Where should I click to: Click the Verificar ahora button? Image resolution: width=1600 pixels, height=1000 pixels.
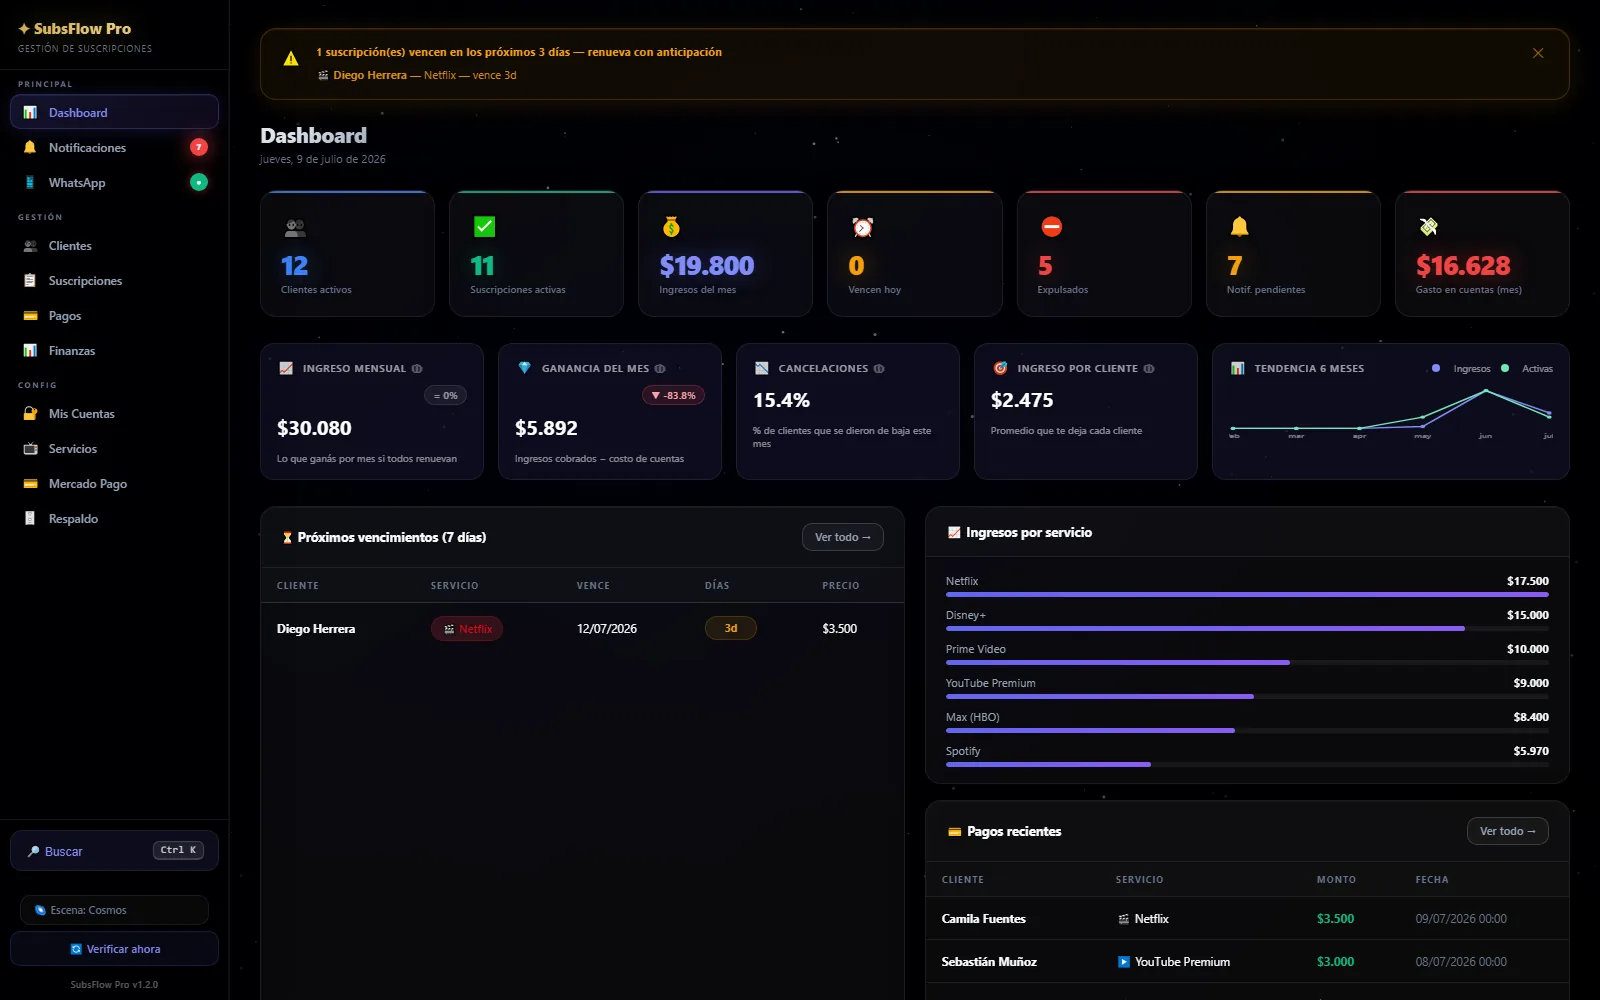114,949
